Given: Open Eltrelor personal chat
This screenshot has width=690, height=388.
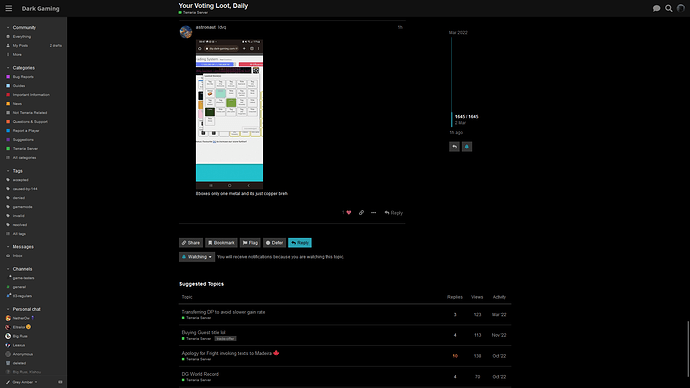Looking at the screenshot, I should 18,327.
